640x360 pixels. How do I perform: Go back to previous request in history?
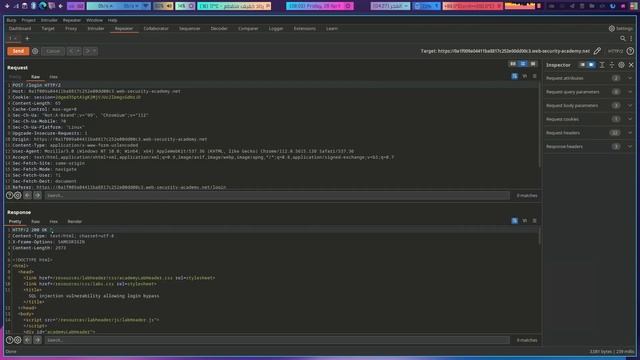(71, 51)
